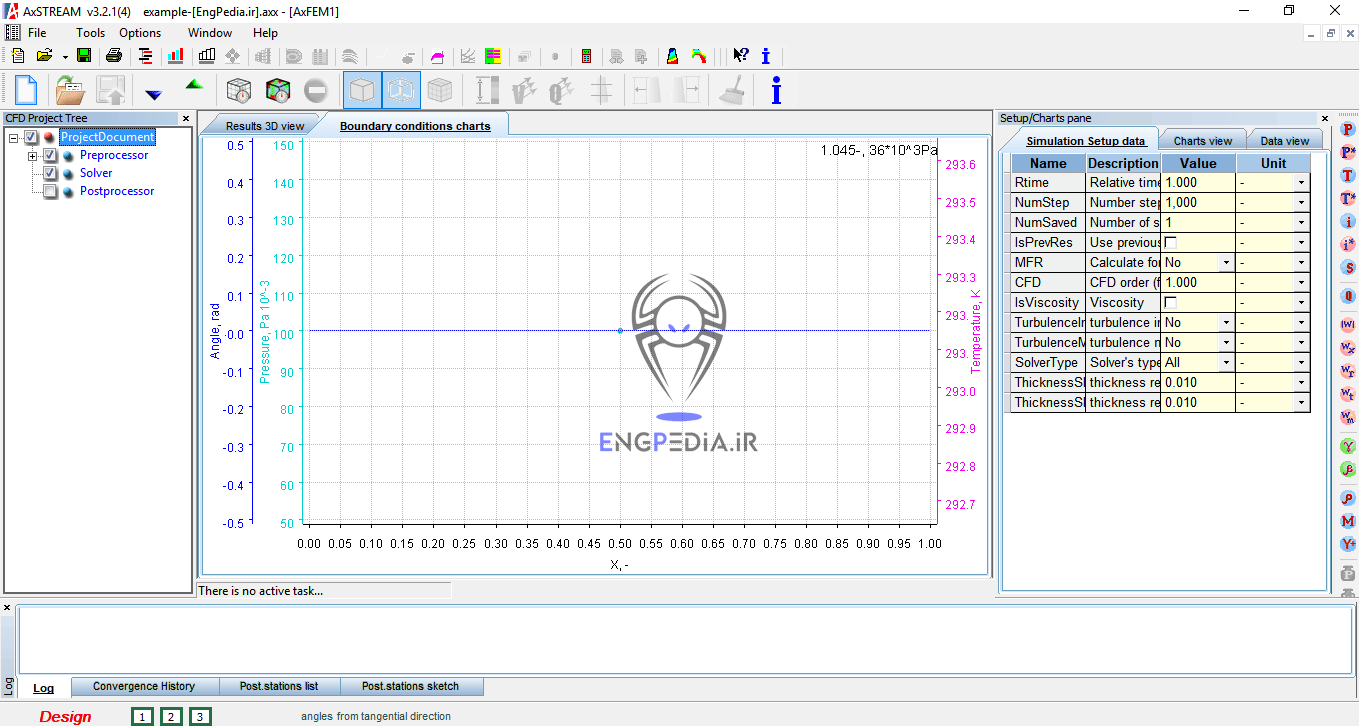This screenshot has width=1359, height=726.
Task: Click the M chart icon in sidebar
Action: coord(1348,521)
